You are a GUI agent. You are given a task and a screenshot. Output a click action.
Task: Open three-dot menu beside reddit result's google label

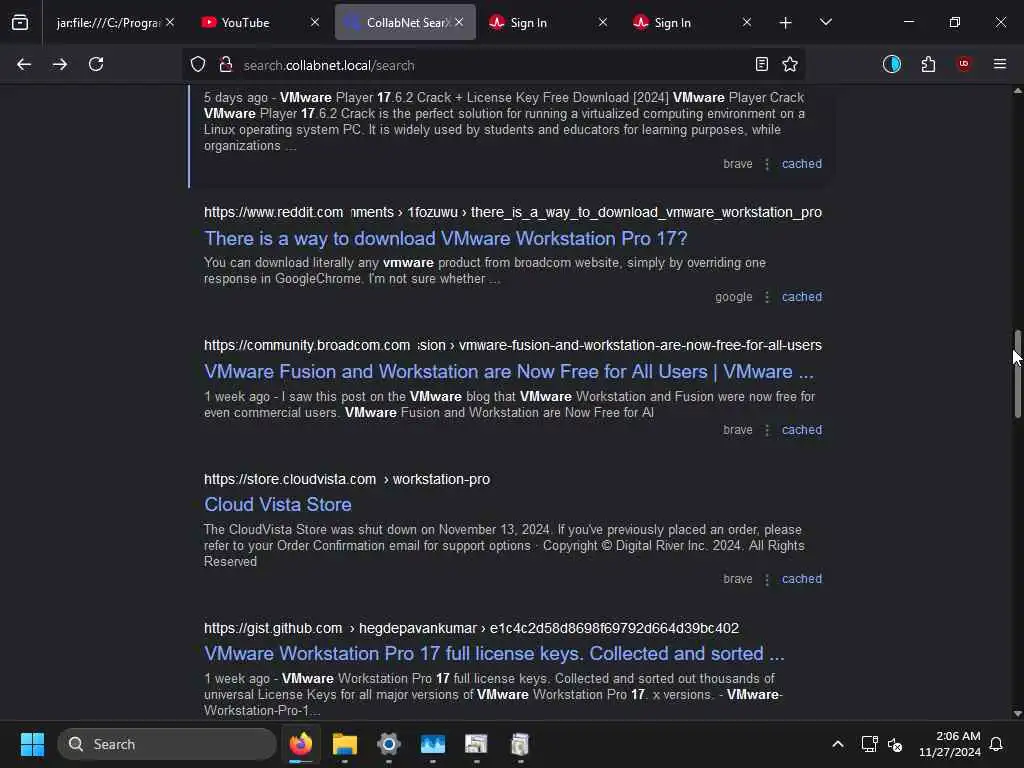[x=767, y=297]
